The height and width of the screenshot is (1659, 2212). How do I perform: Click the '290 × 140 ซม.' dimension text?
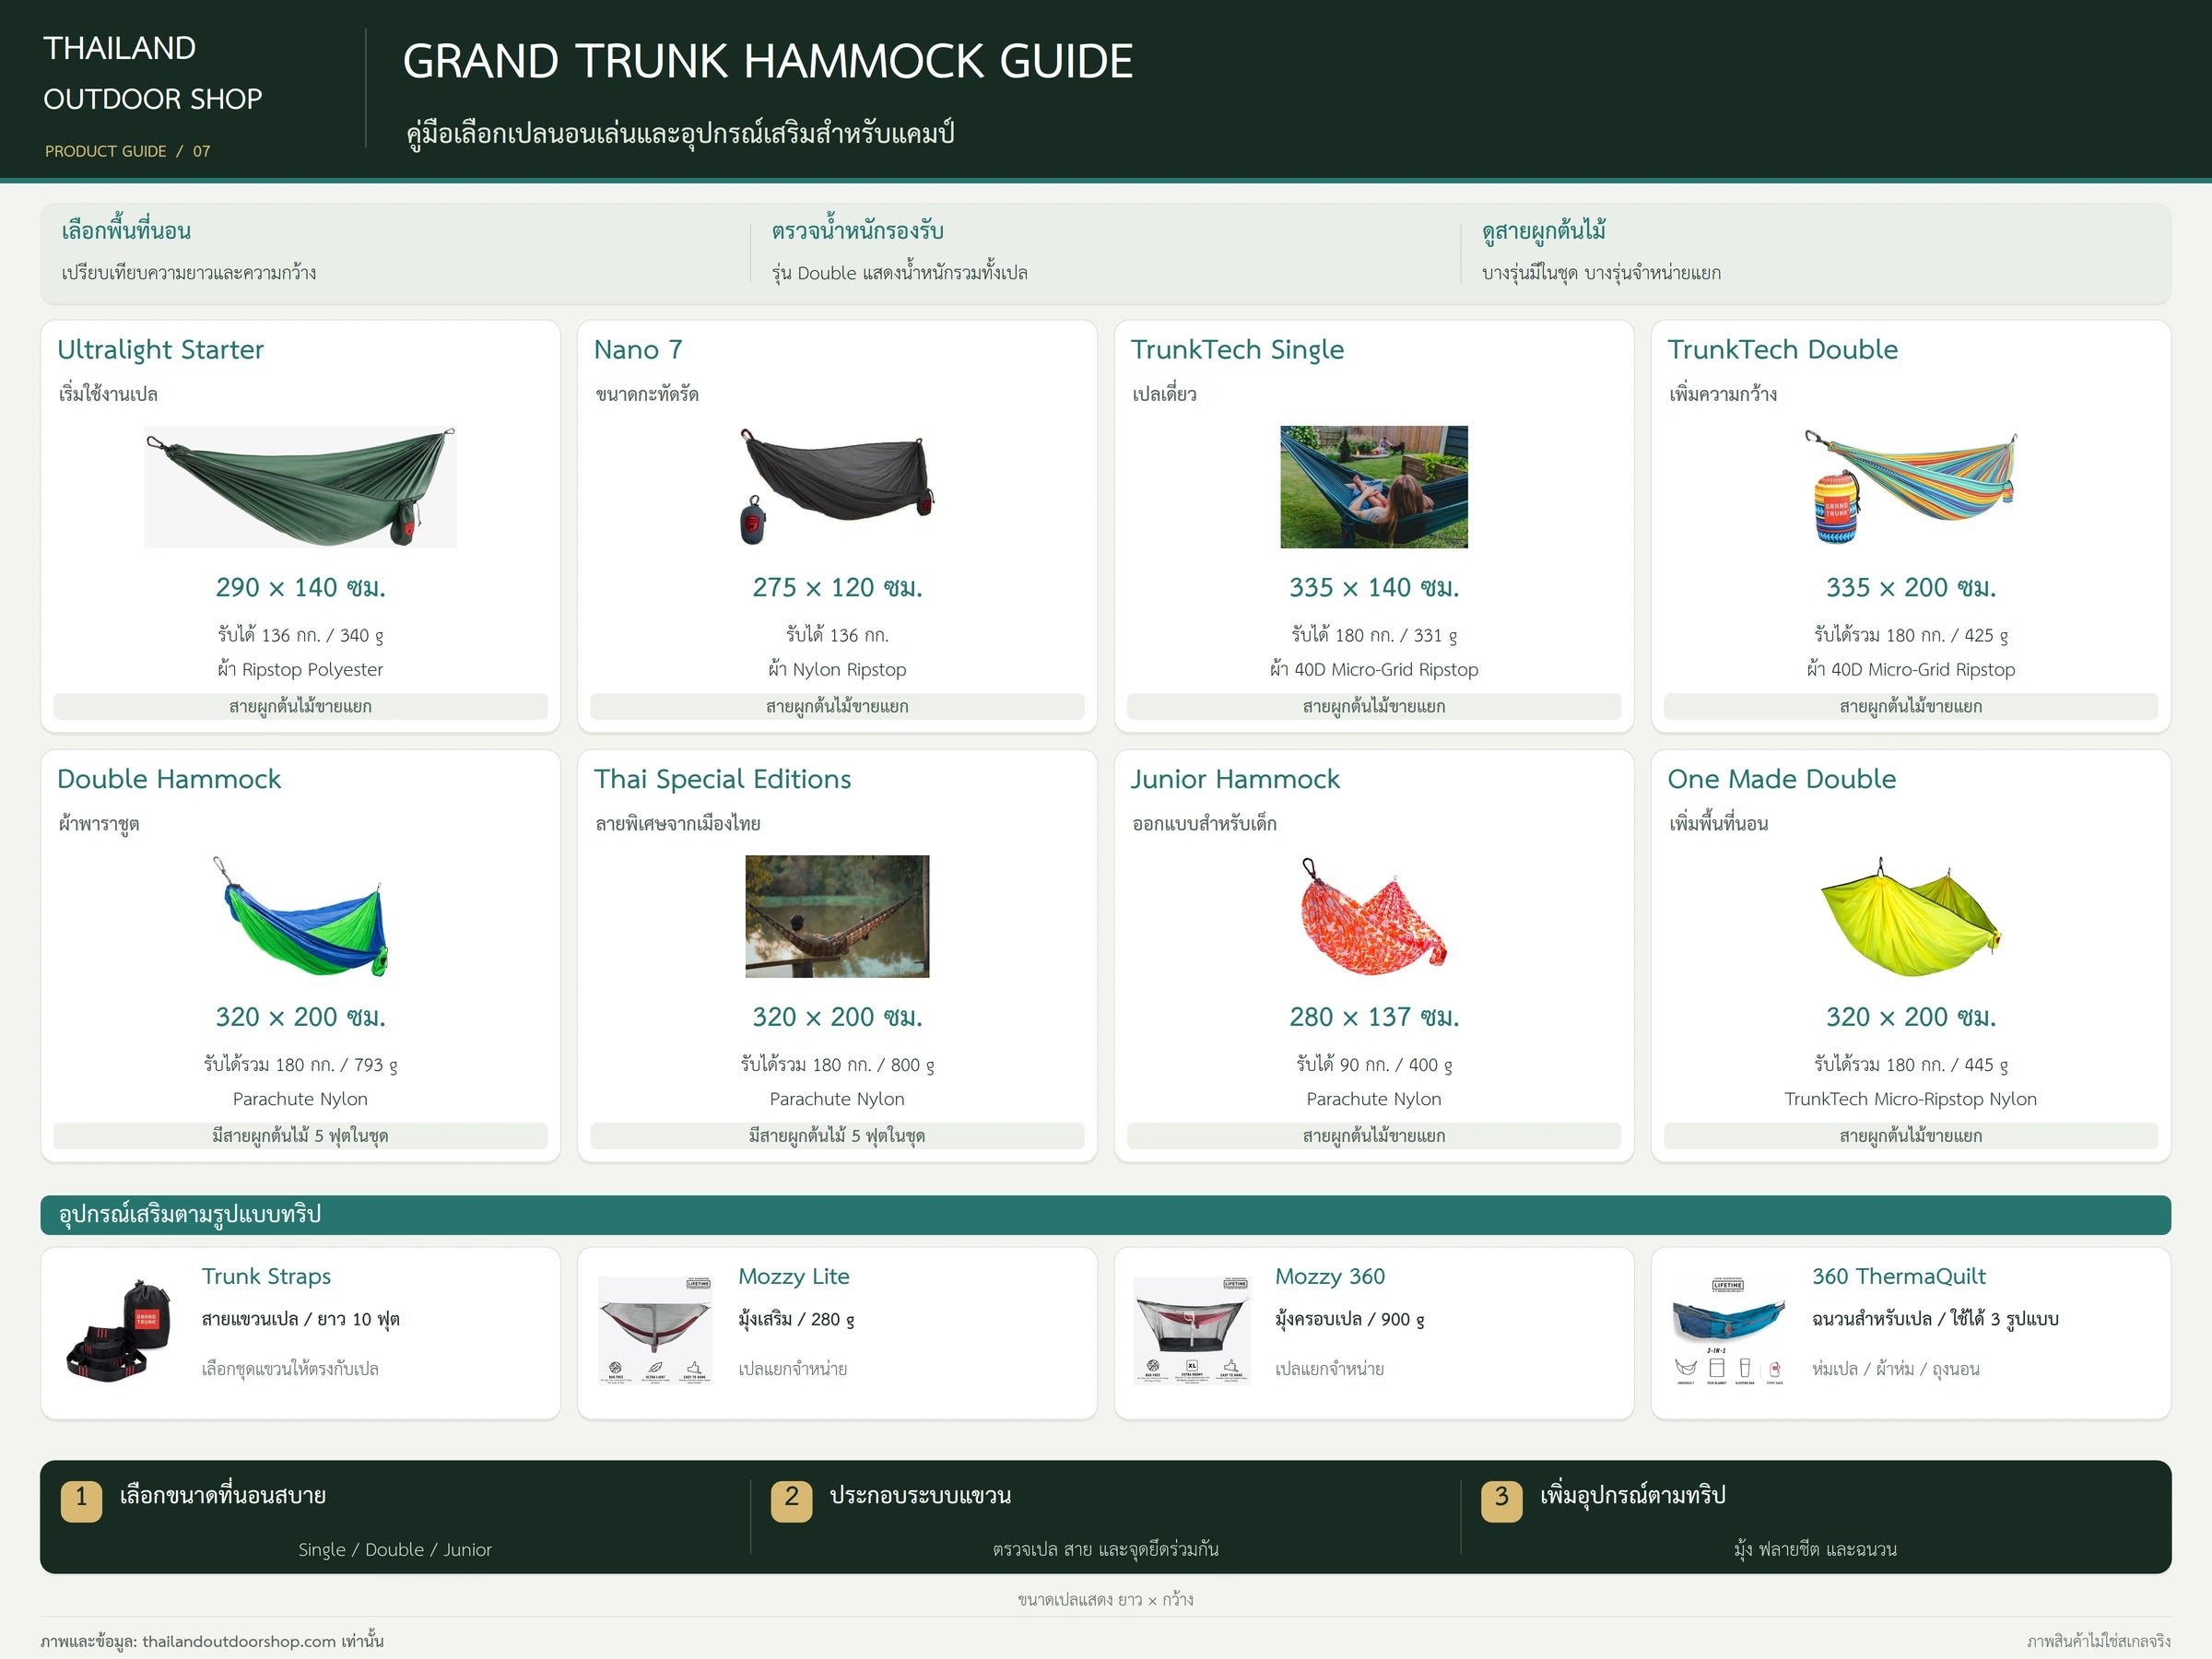[300, 587]
